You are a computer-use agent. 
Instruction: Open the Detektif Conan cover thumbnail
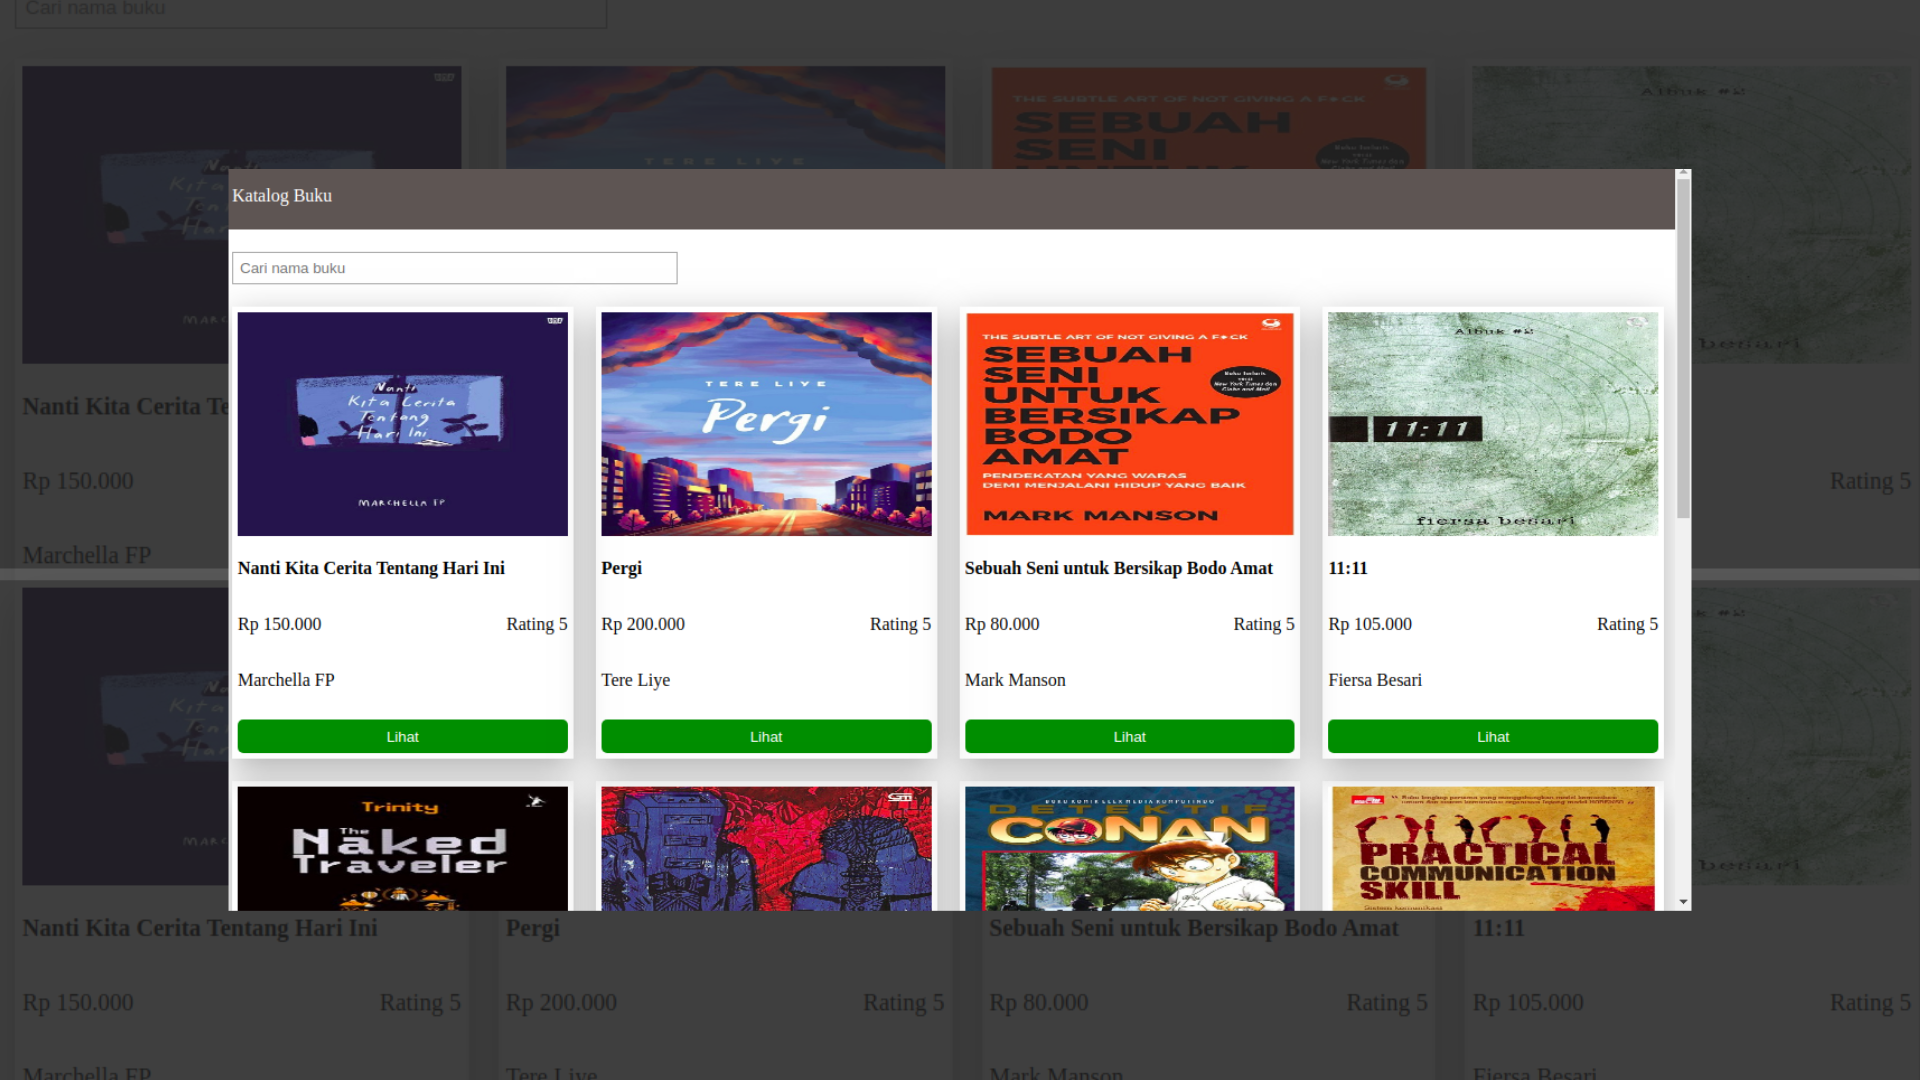1129,848
